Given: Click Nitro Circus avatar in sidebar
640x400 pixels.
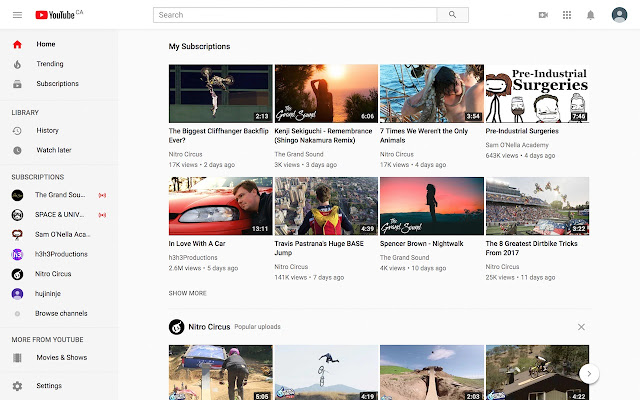Looking at the screenshot, I should (17, 274).
